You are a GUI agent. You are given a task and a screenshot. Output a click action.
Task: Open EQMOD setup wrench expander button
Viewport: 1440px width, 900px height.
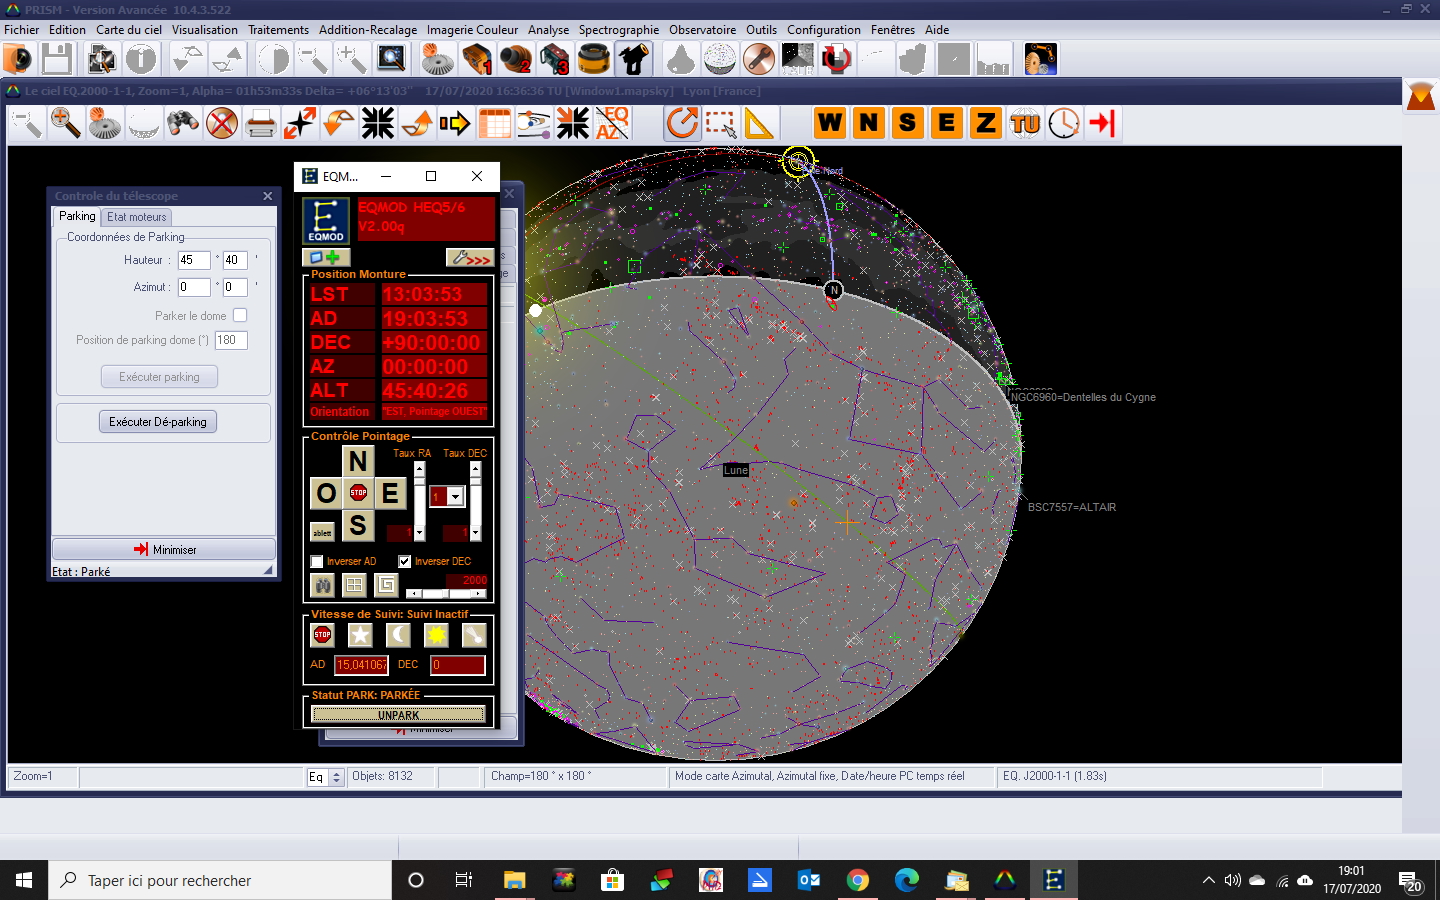point(470,258)
